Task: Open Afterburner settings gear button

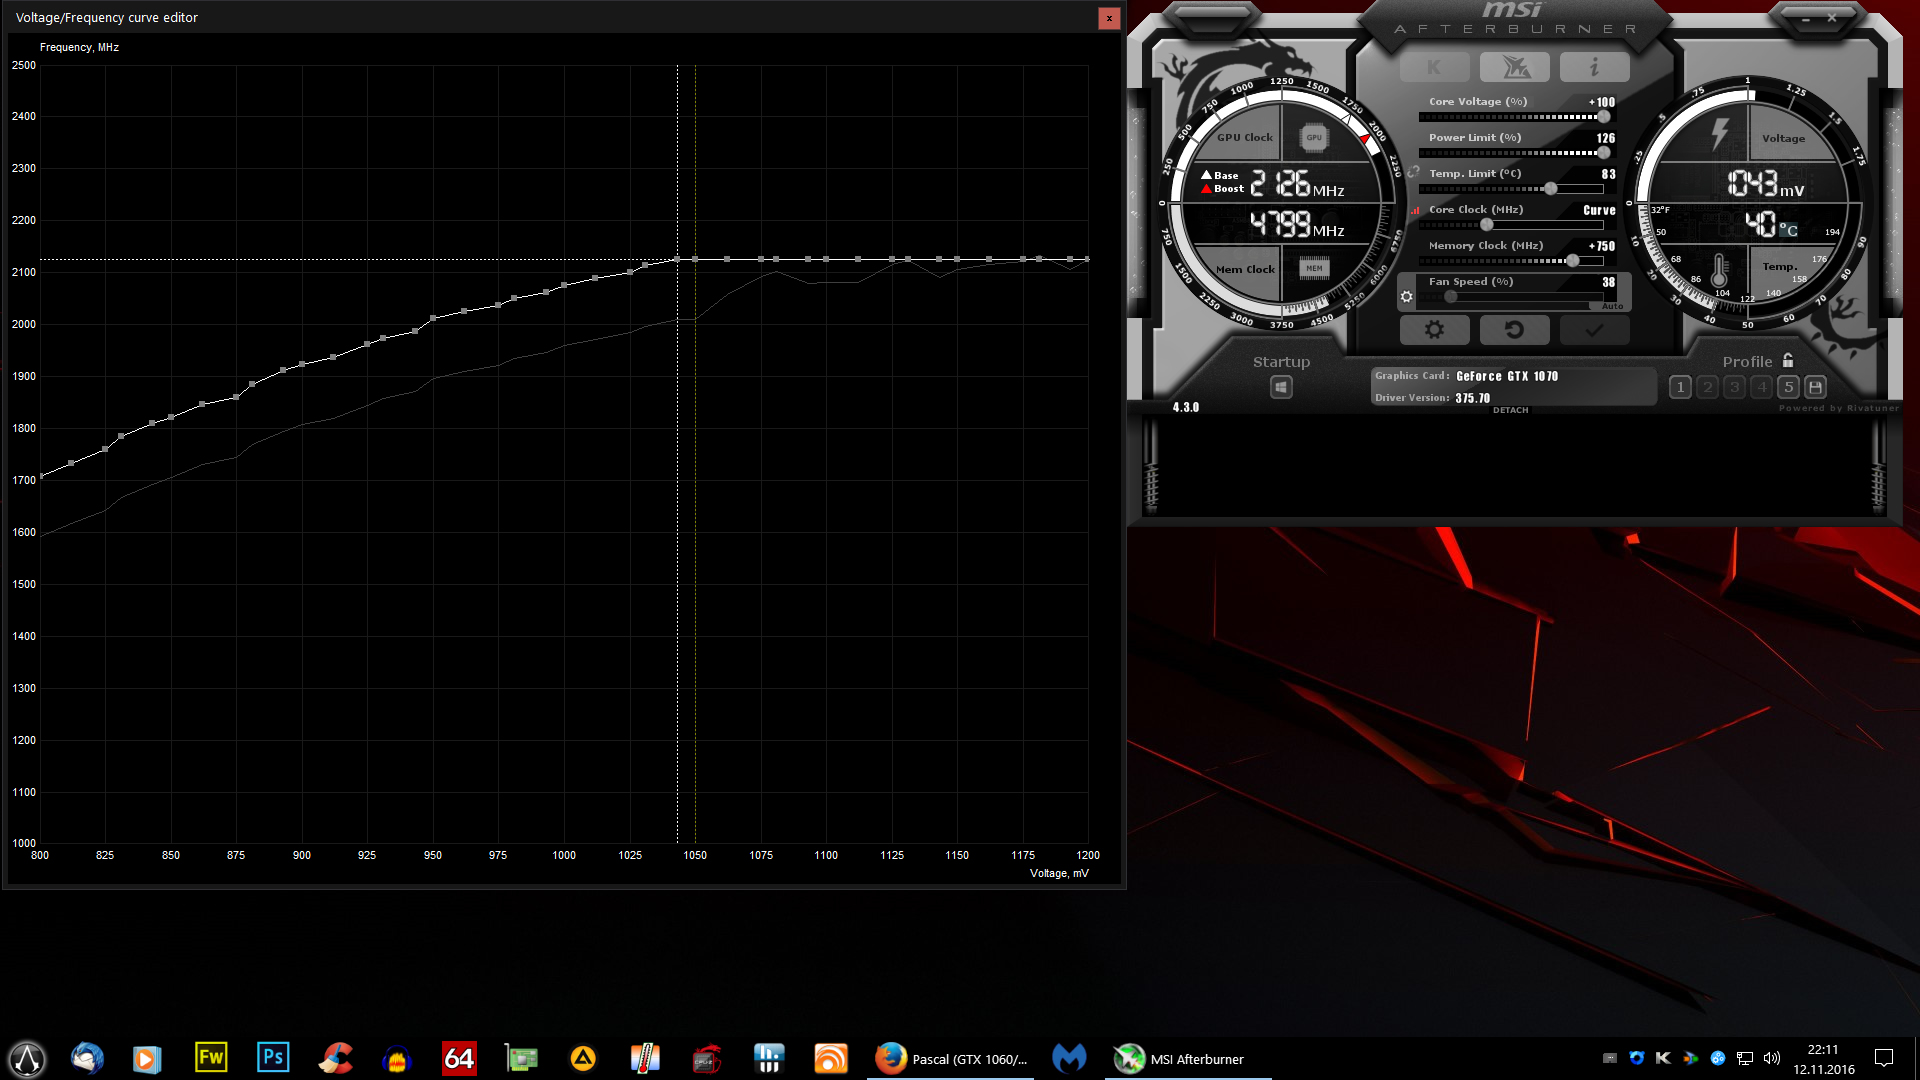Action: pyautogui.click(x=1434, y=330)
